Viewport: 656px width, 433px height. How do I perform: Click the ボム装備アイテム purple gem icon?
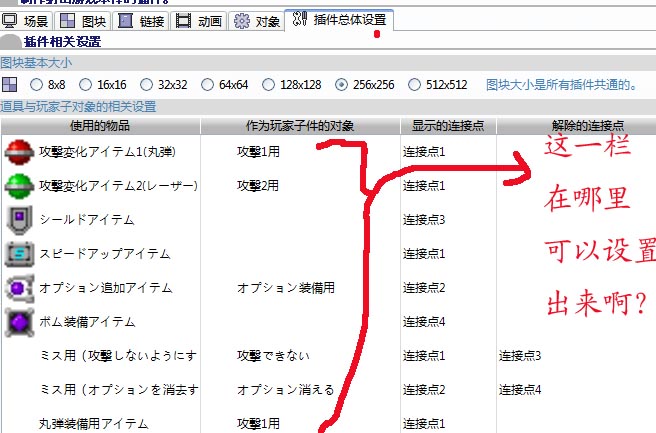pos(19,322)
